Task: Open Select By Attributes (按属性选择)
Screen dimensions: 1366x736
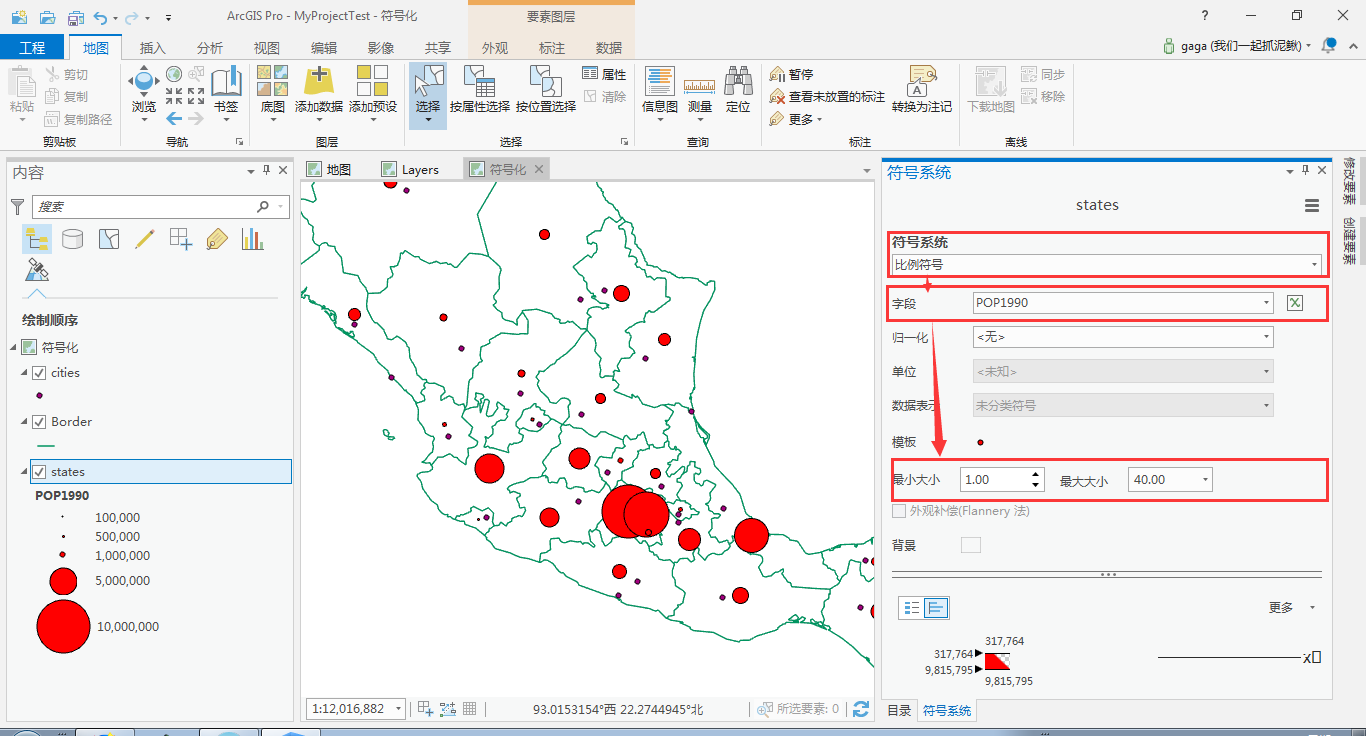Action: 480,90
